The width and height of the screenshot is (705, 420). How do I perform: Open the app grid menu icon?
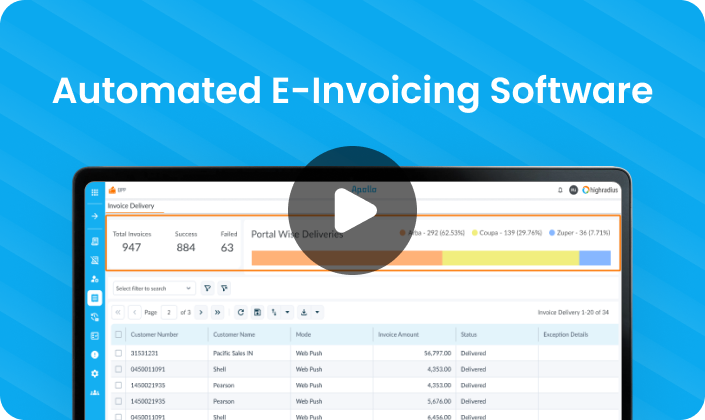coord(95,190)
